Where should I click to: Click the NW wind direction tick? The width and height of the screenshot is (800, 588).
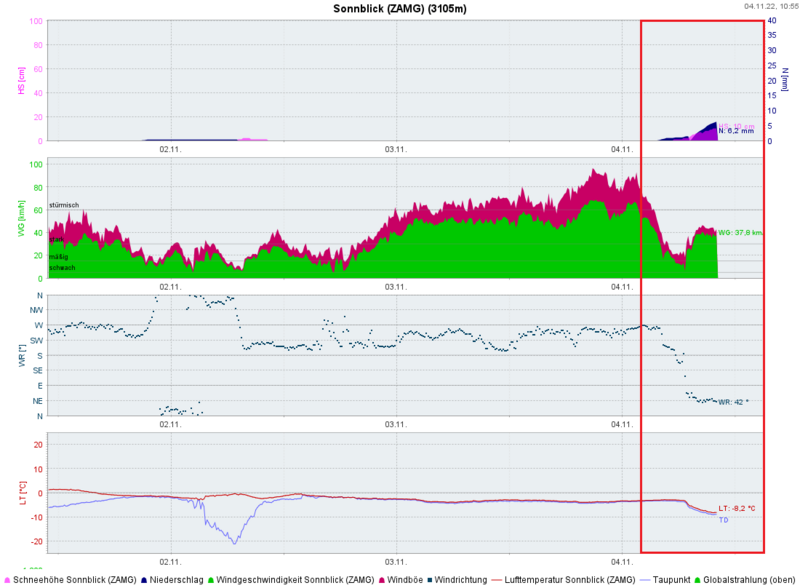pyautogui.click(x=37, y=310)
